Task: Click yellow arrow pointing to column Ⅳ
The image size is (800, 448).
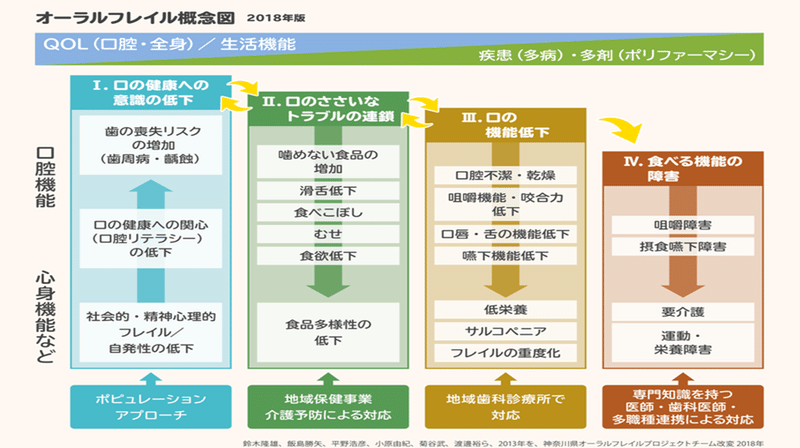Action: (x=621, y=130)
